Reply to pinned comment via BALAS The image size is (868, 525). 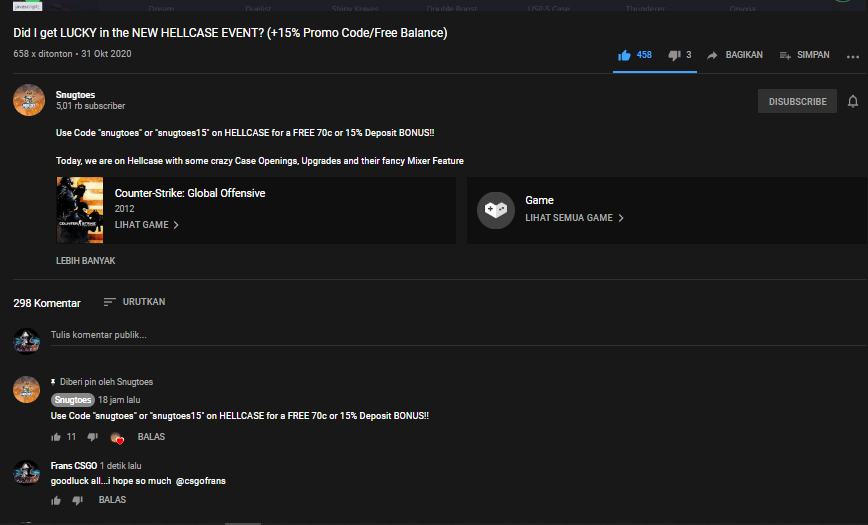(151, 437)
